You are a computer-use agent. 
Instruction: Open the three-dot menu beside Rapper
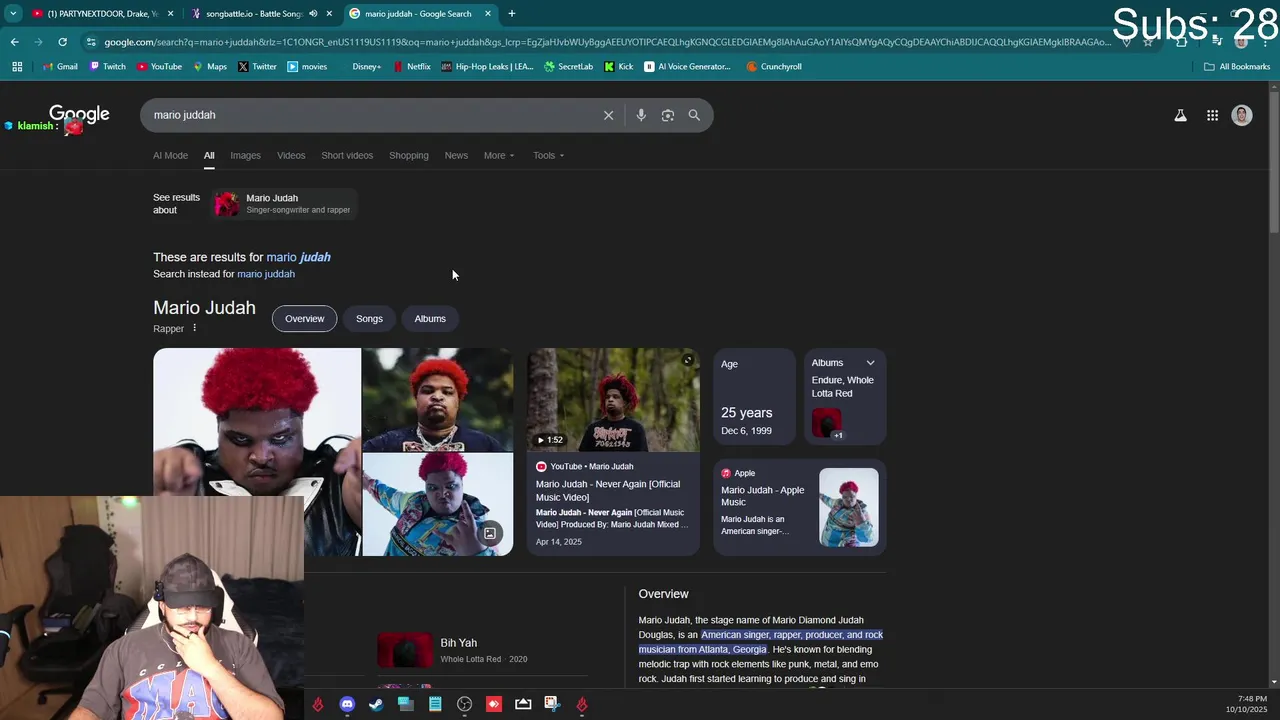point(195,328)
